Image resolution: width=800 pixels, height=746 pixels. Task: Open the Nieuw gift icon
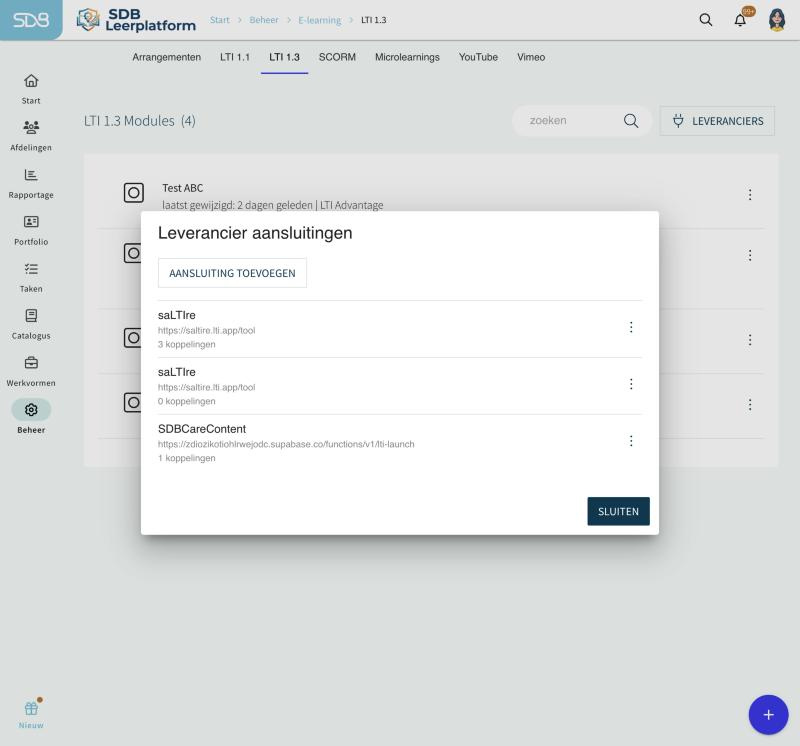click(31, 708)
